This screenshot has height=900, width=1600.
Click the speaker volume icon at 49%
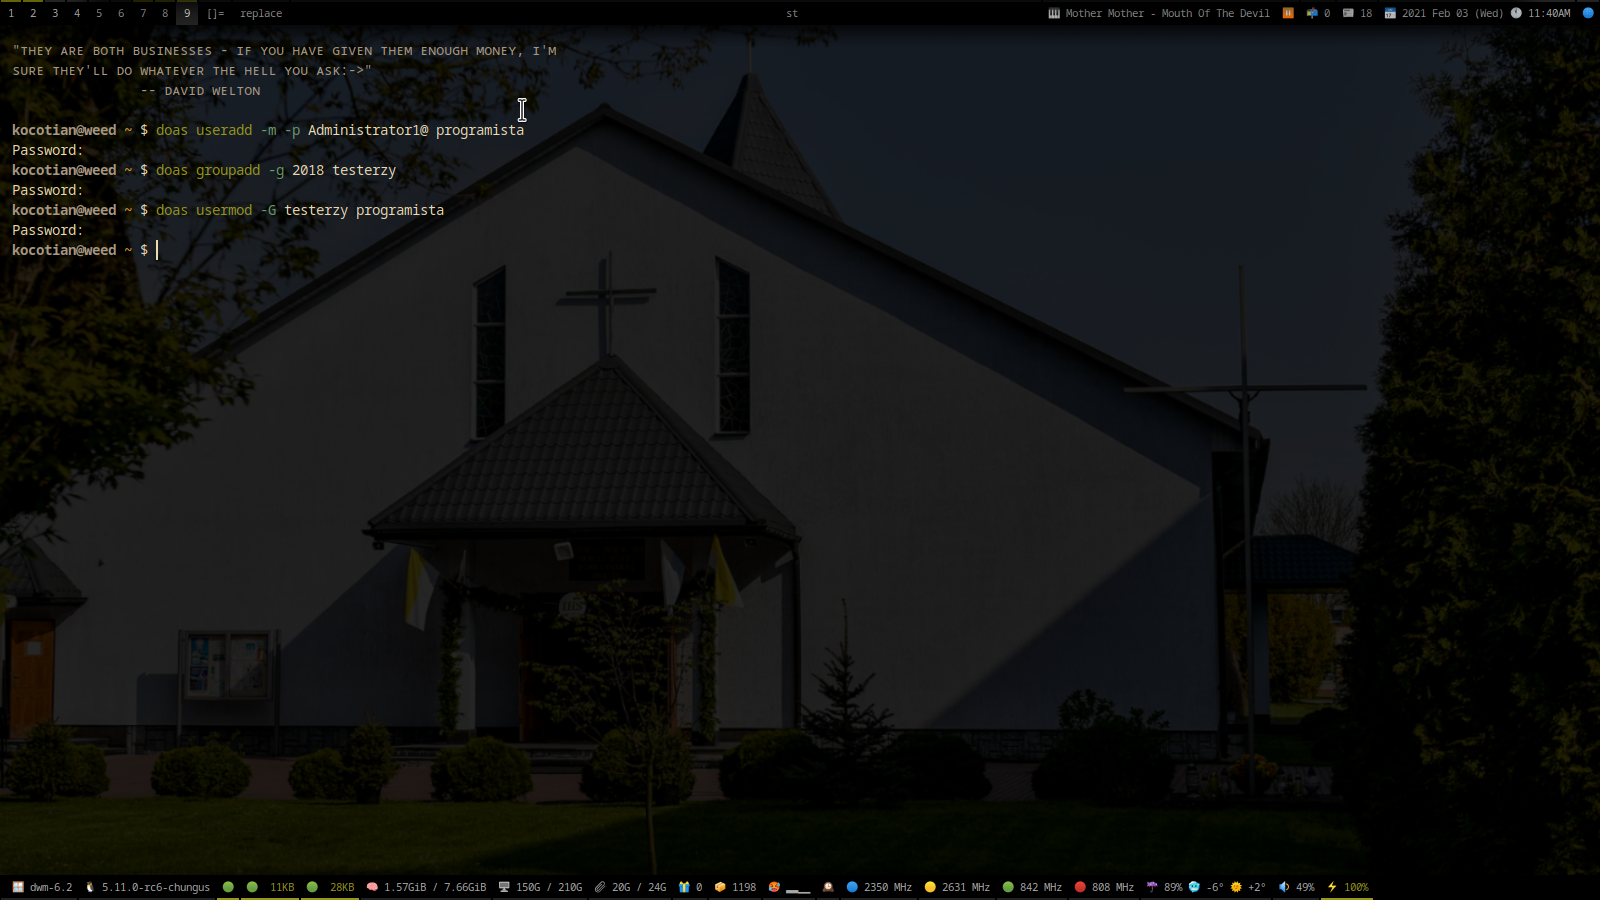click(x=1284, y=887)
